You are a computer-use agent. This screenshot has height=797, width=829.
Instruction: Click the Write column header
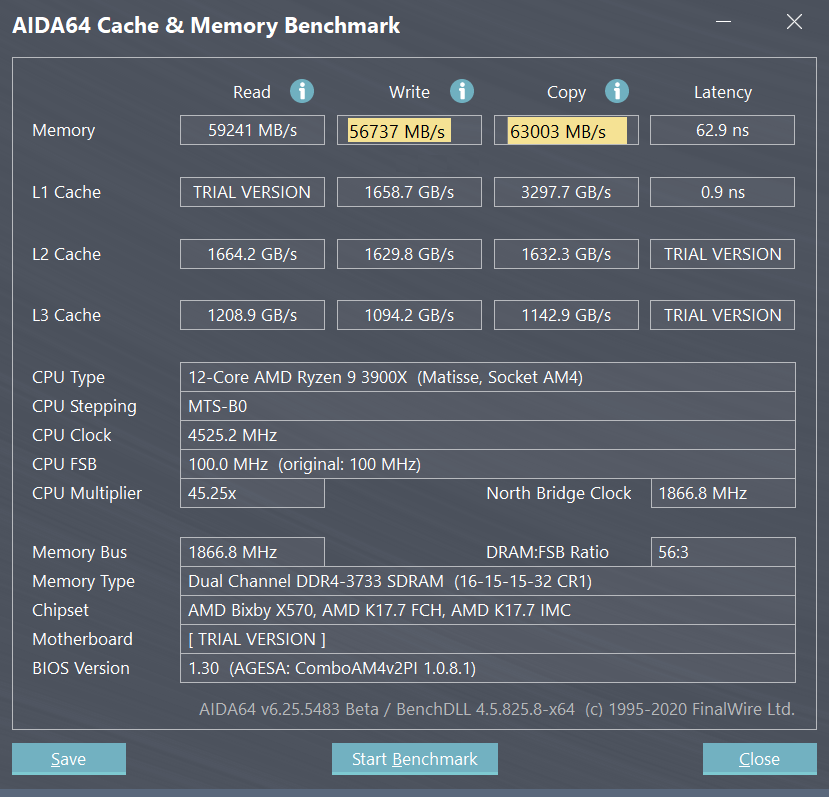point(409,92)
